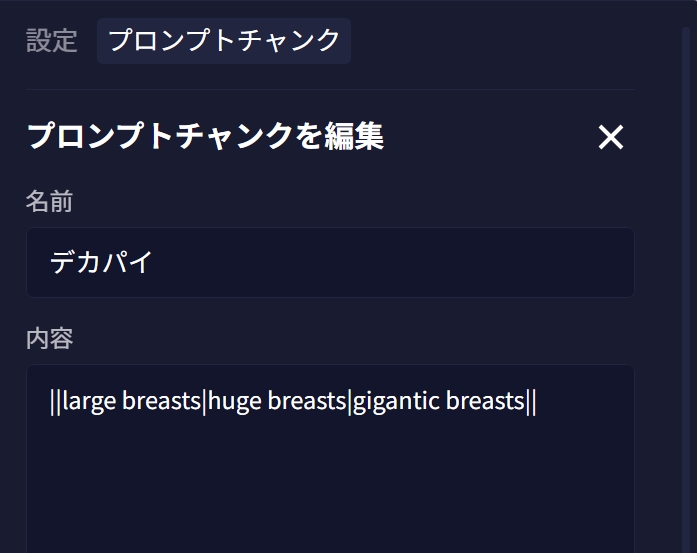Close the prompt chunk editor with X
This screenshot has height=553, width=697.
coord(610,137)
